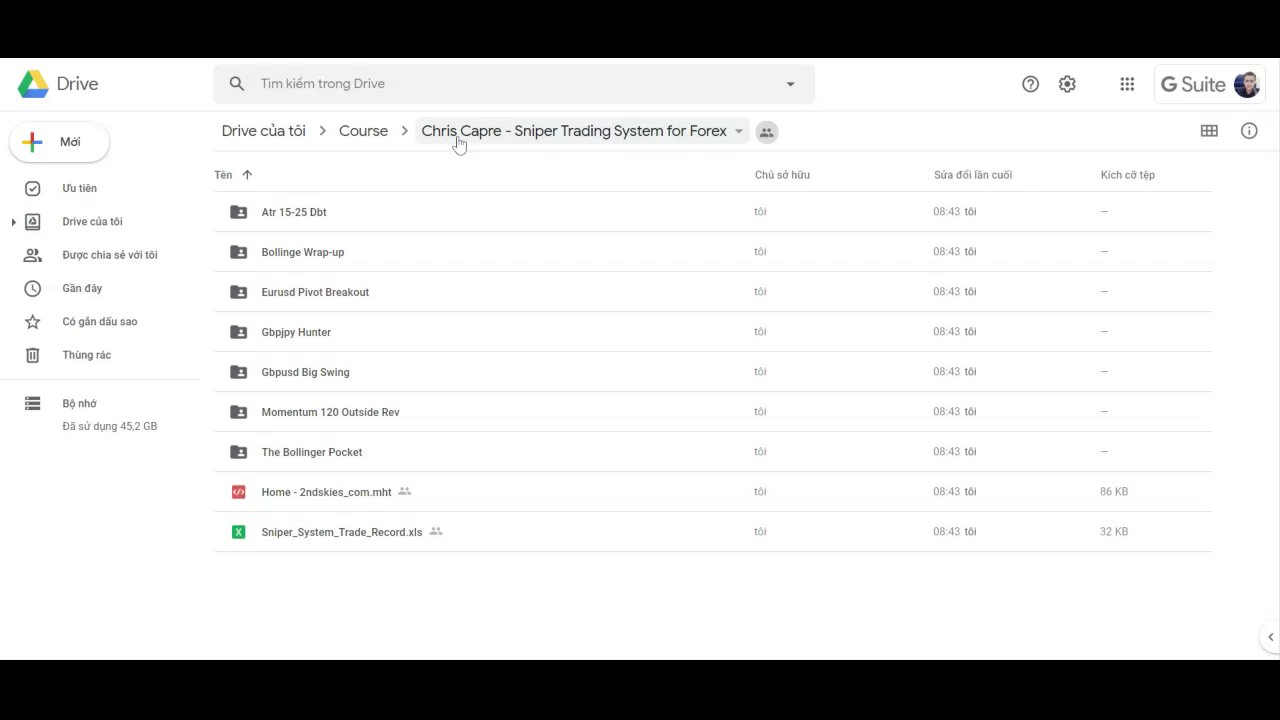This screenshot has height=720, width=1280.
Task: Focus the 'Tìm kiếm trong Drive' search field
Action: tap(514, 84)
